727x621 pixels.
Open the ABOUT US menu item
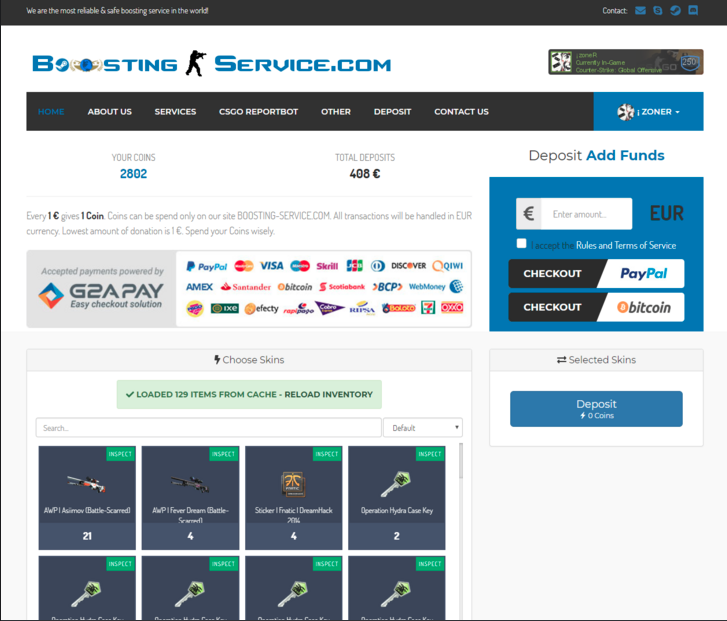[109, 111]
